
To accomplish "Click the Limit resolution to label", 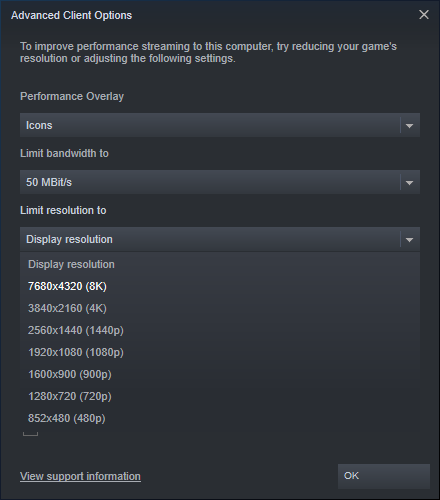I will [63, 211].
